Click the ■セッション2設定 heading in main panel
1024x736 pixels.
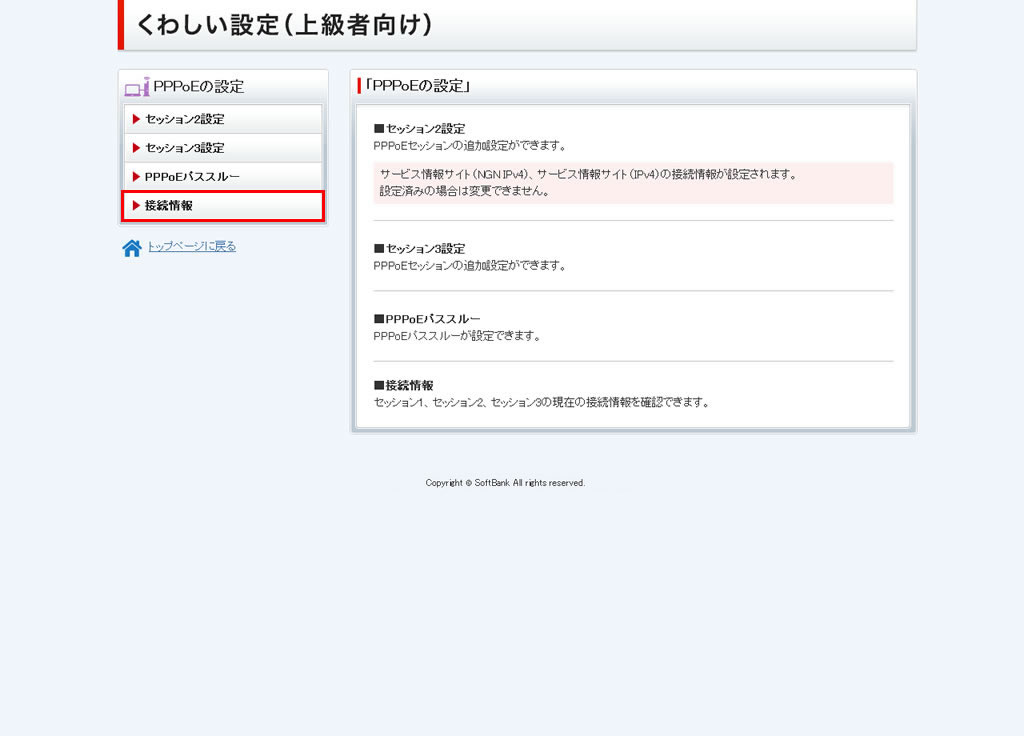(419, 129)
